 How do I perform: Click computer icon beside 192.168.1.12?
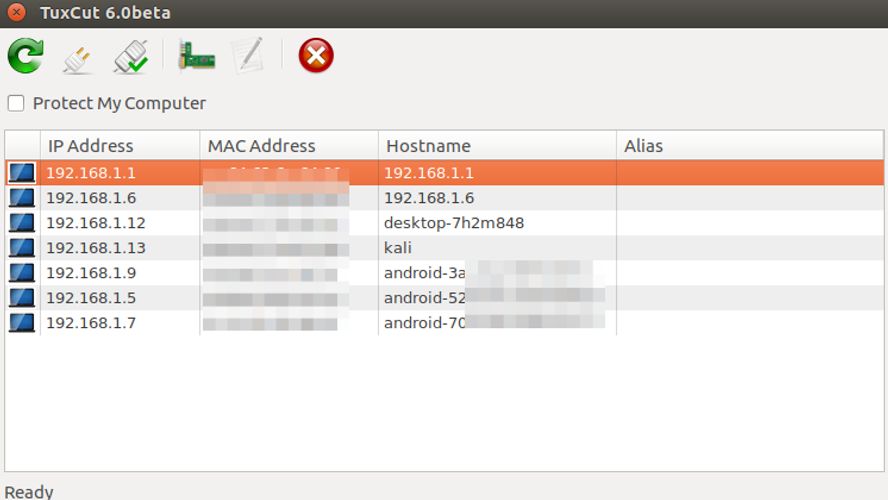pyautogui.click(x=21, y=223)
